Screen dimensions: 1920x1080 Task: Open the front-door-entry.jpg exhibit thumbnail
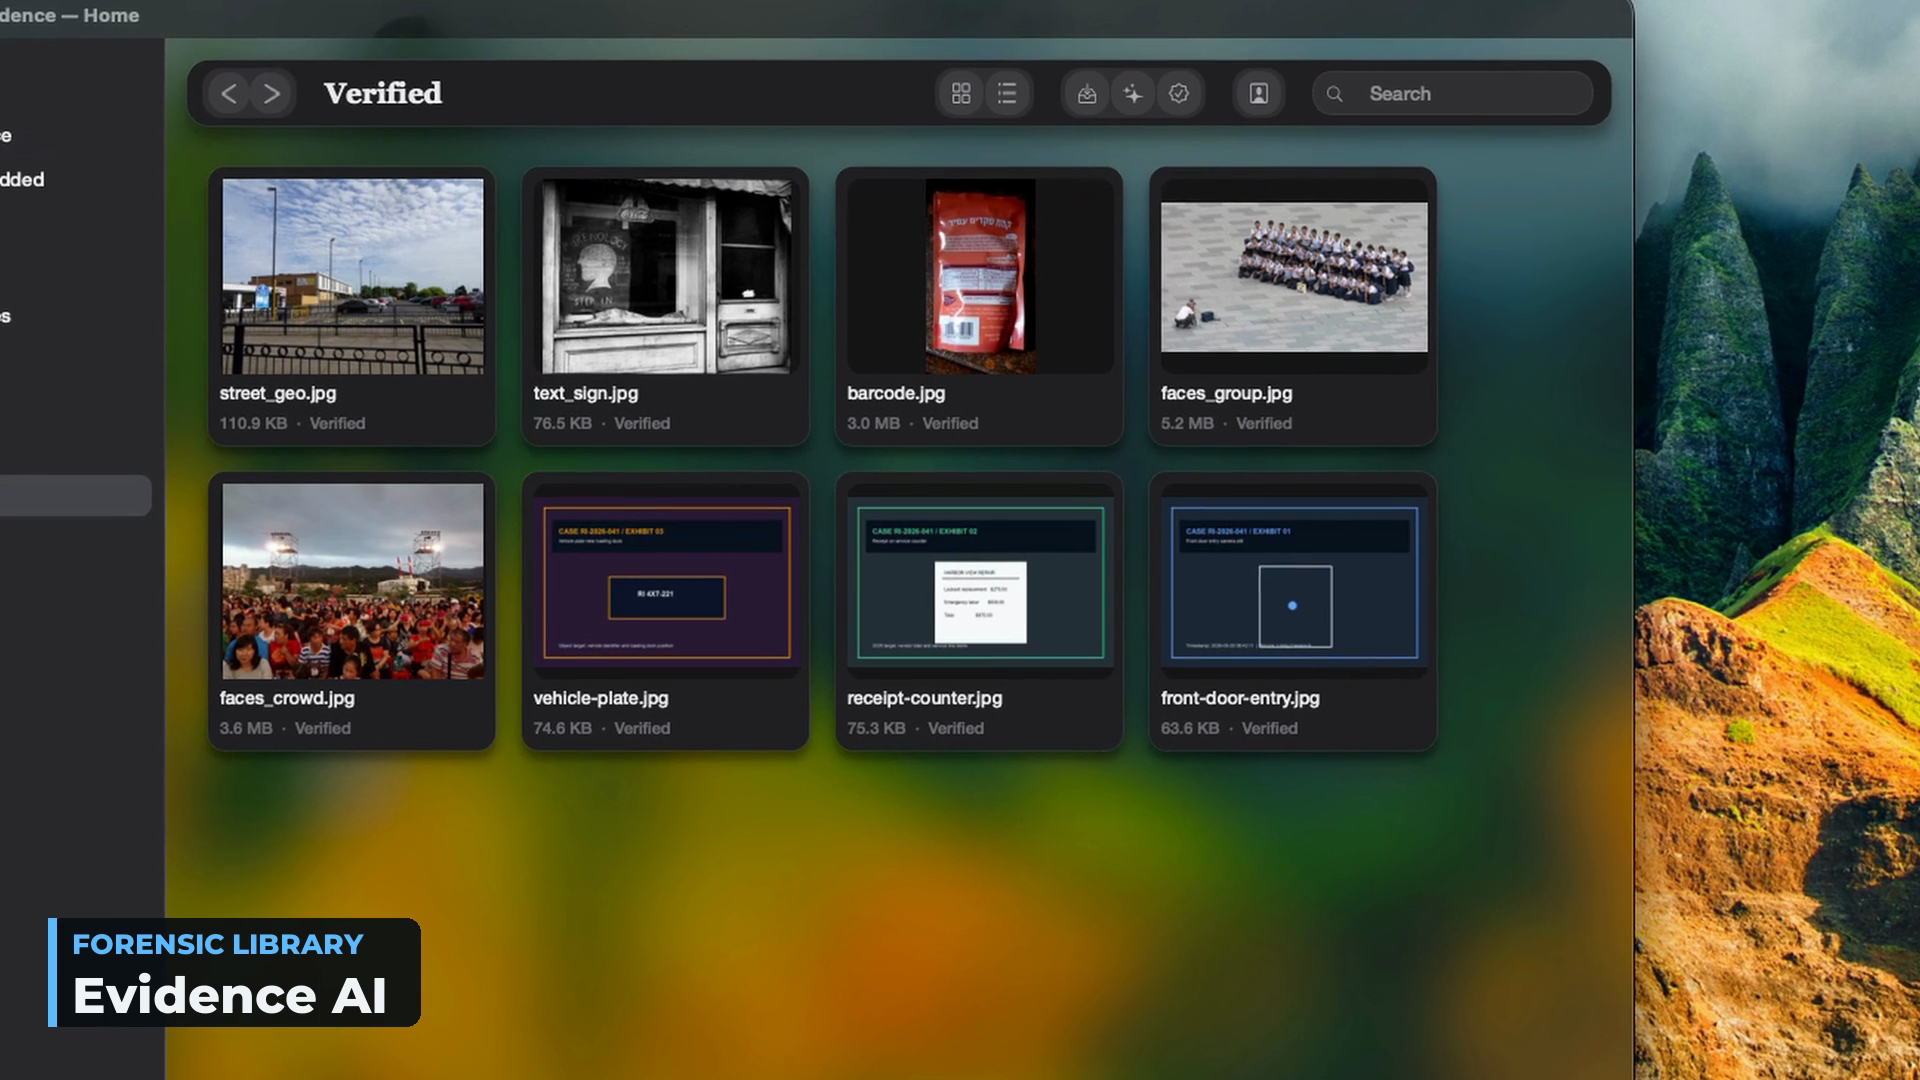pyautogui.click(x=1294, y=581)
